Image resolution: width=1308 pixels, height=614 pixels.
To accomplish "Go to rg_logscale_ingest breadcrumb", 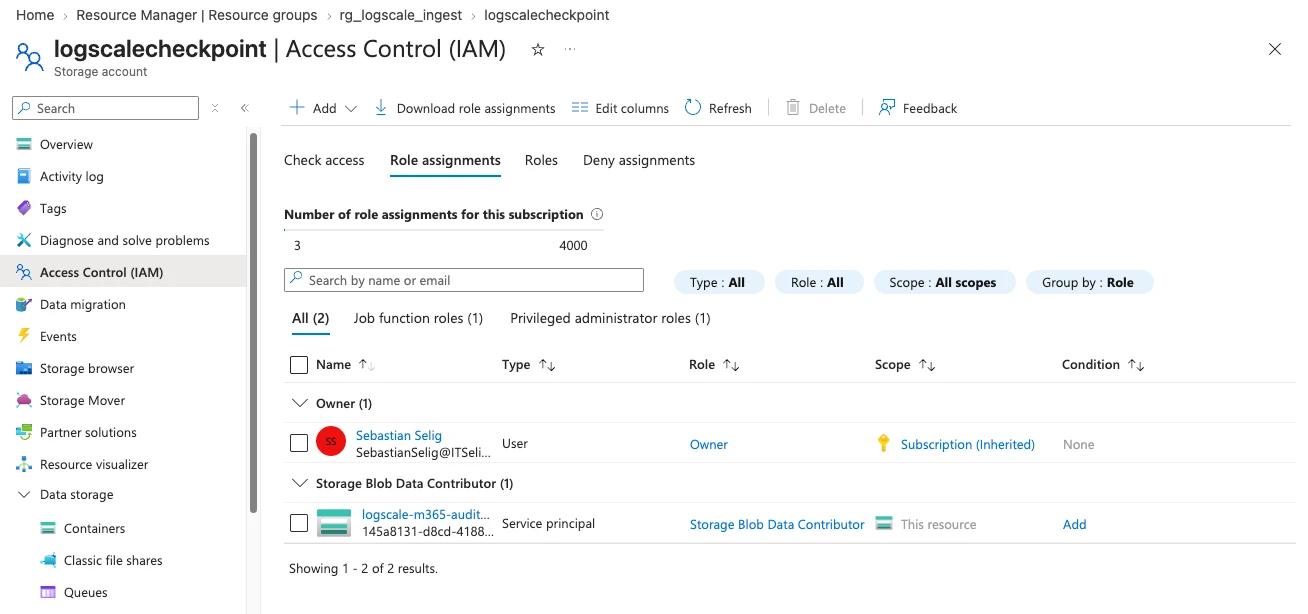I will coord(400,15).
